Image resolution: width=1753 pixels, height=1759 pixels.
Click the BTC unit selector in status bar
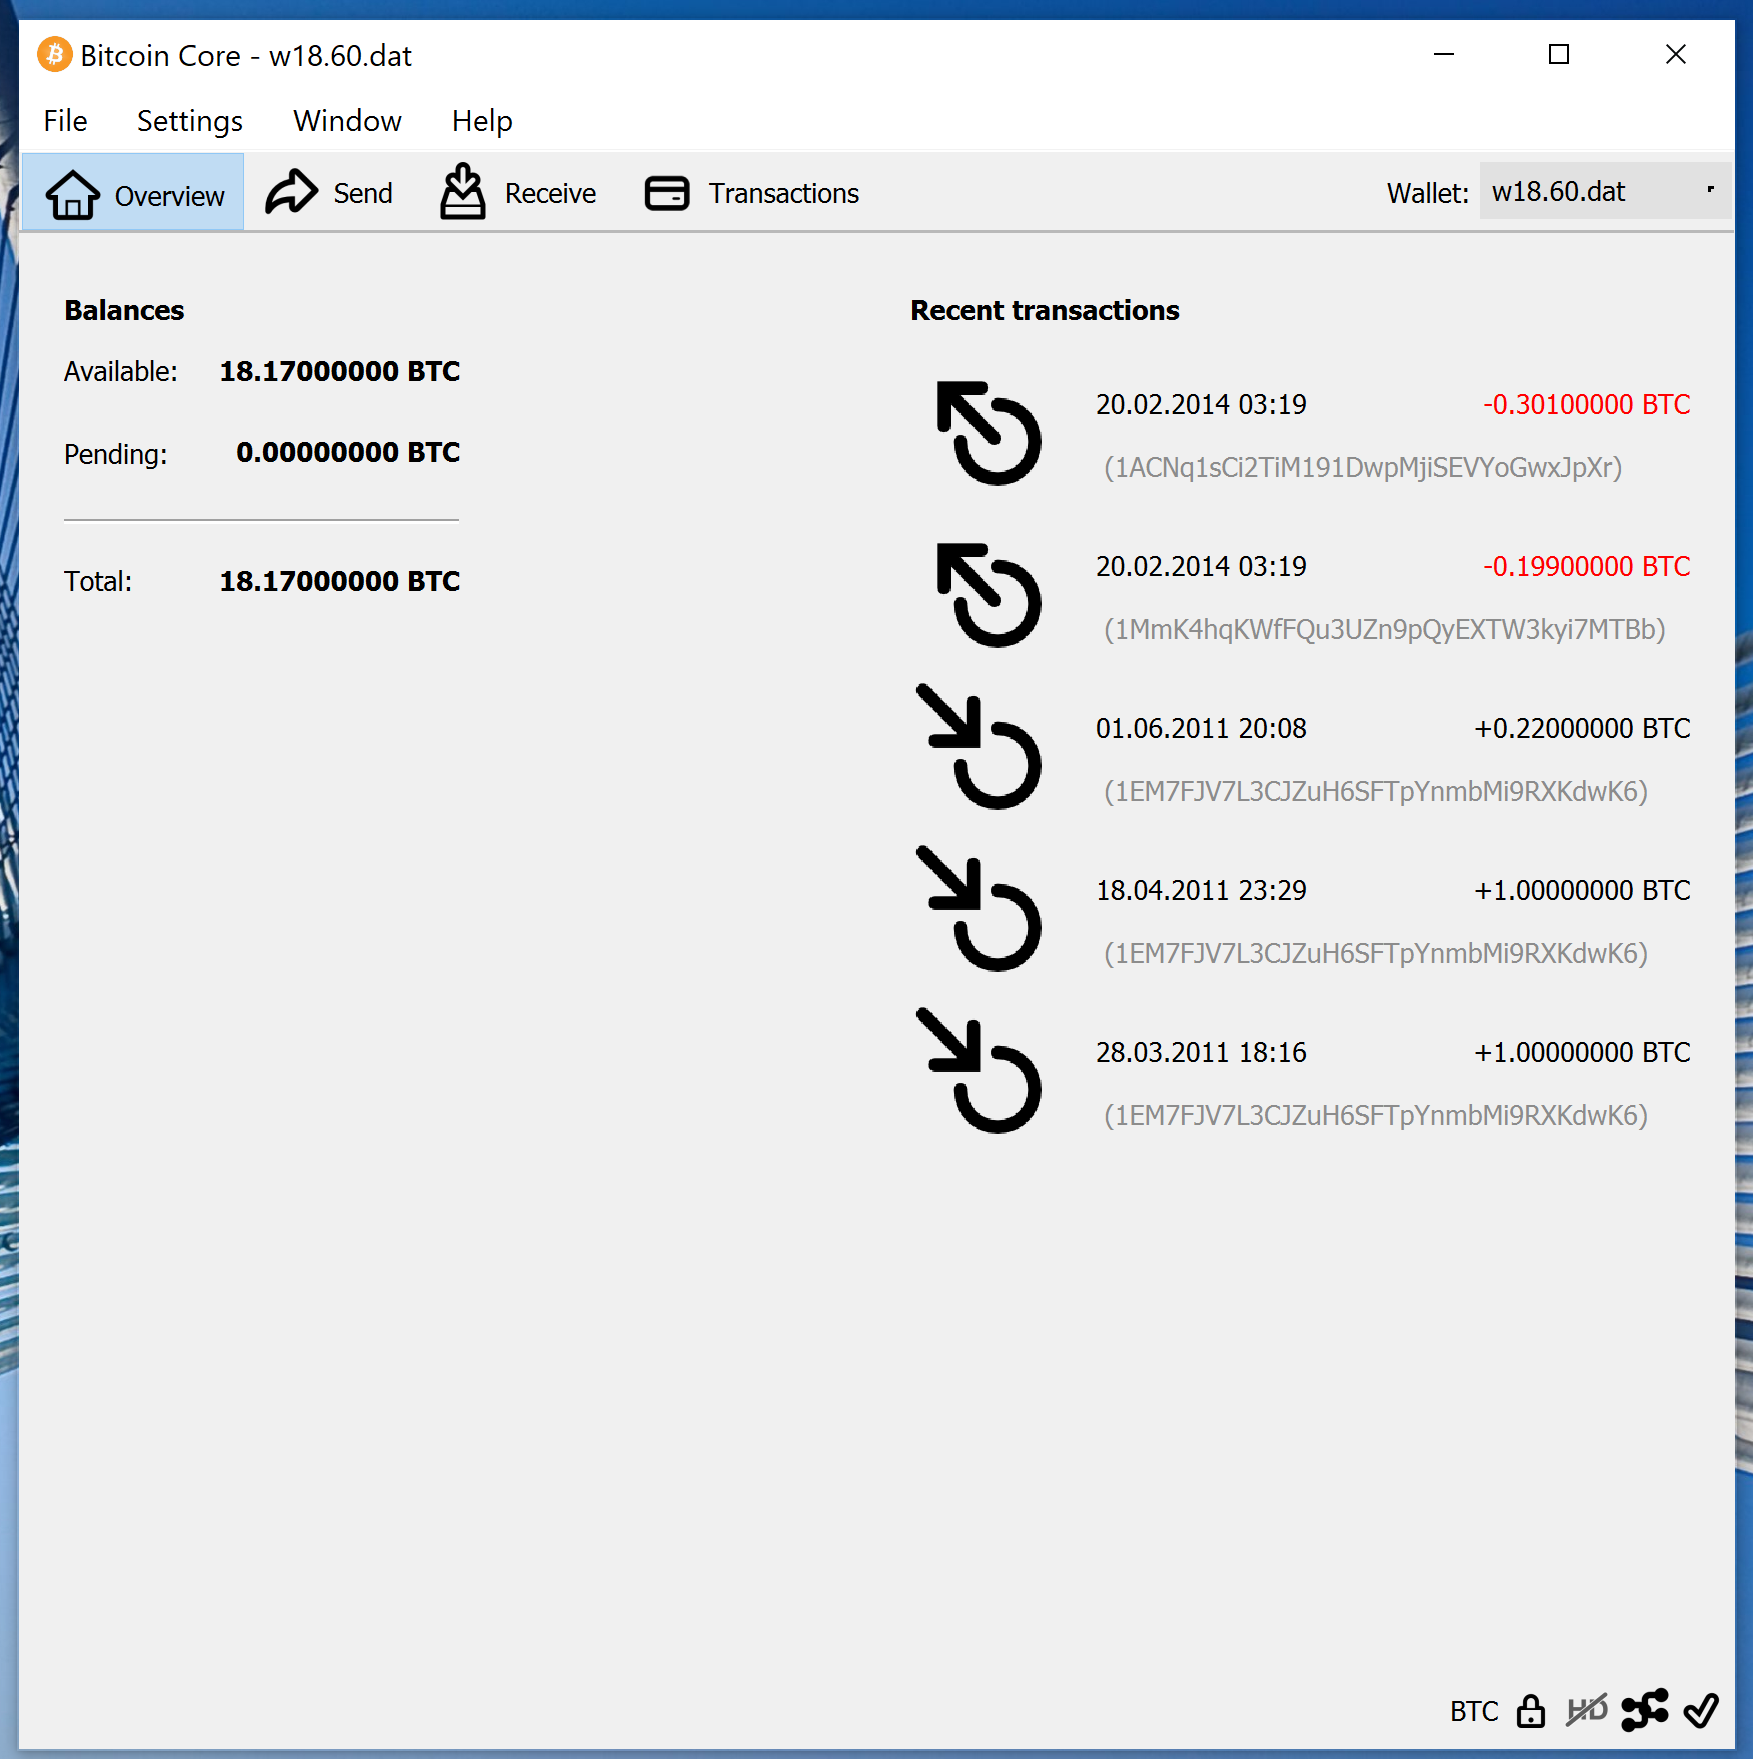[x=1473, y=1711]
